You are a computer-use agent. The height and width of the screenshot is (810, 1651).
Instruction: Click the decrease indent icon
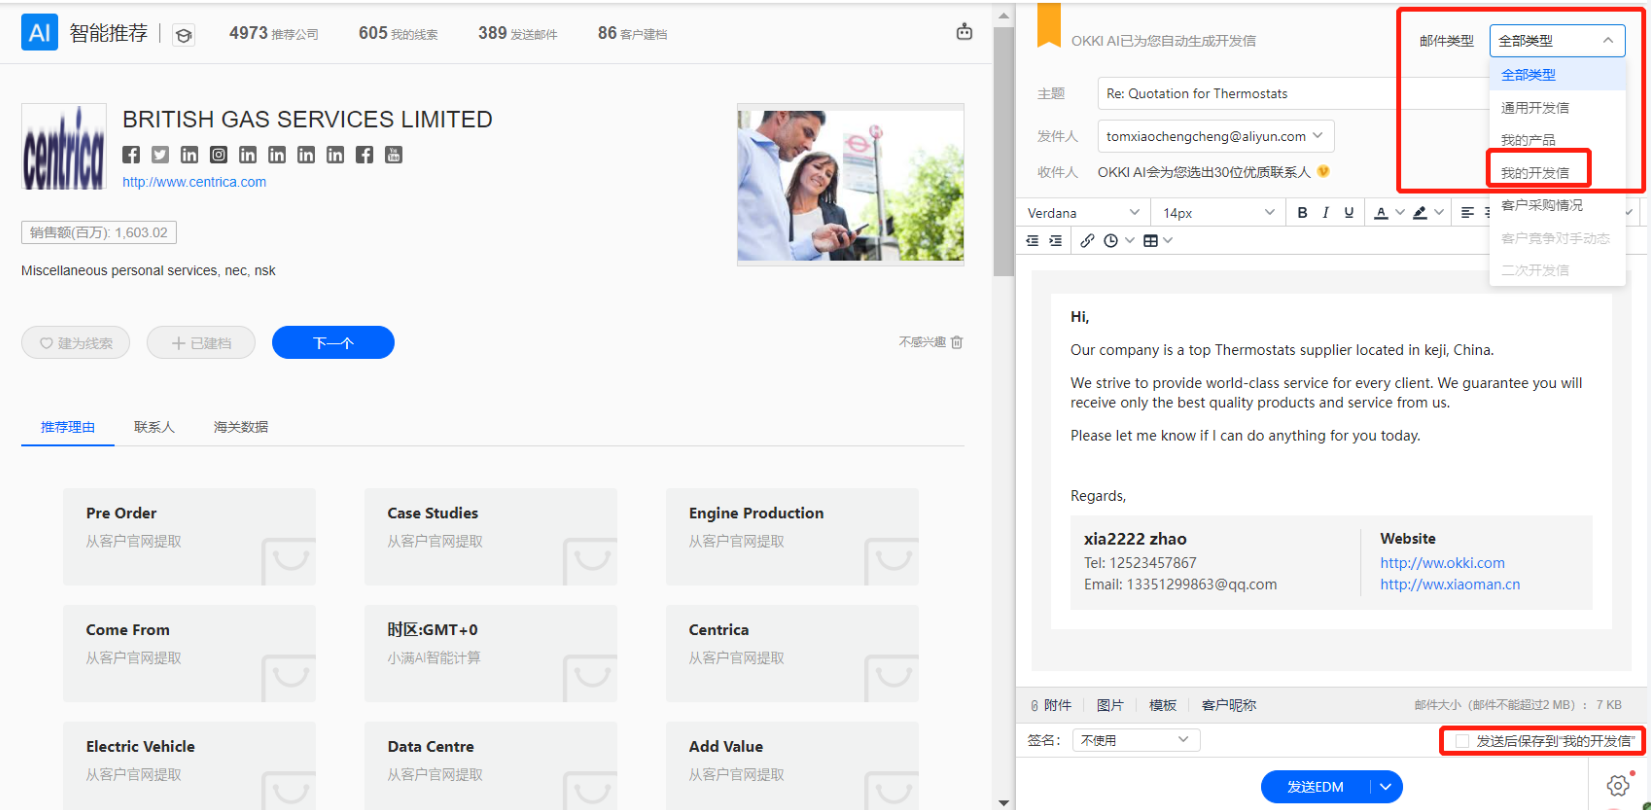click(x=1032, y=241)
